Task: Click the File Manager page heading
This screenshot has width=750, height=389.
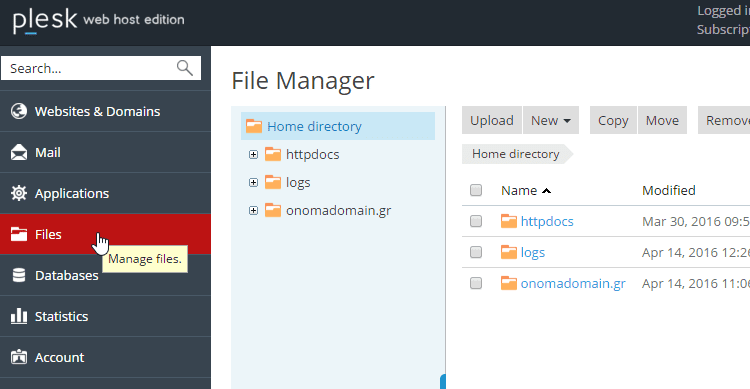Action: click(303, 81)
